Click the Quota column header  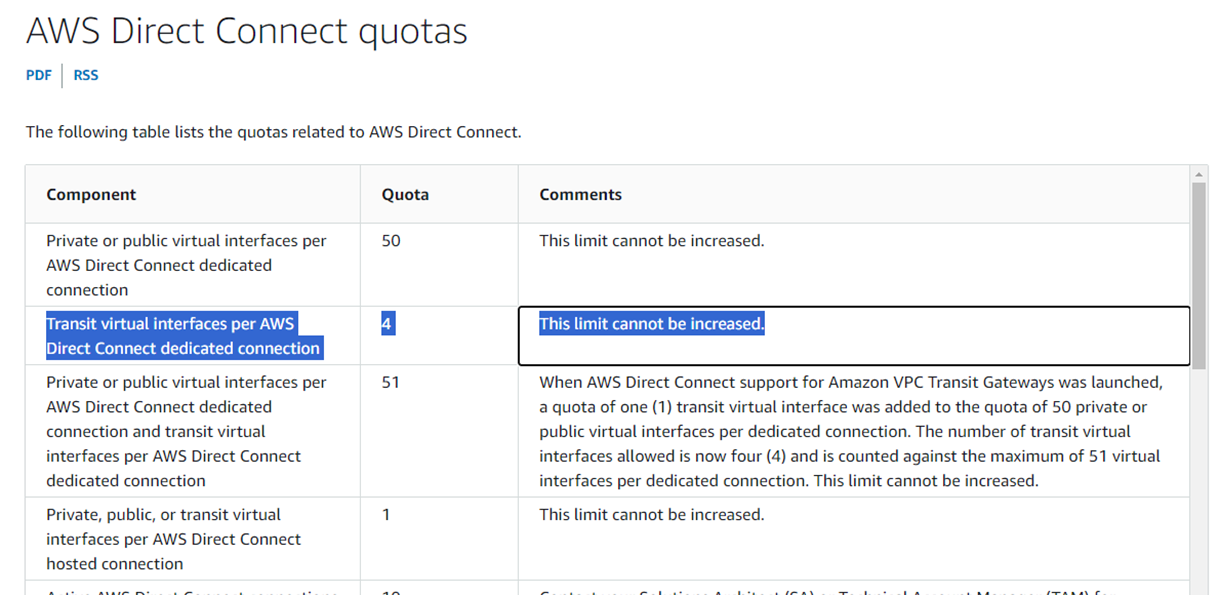tap(405, 195)
